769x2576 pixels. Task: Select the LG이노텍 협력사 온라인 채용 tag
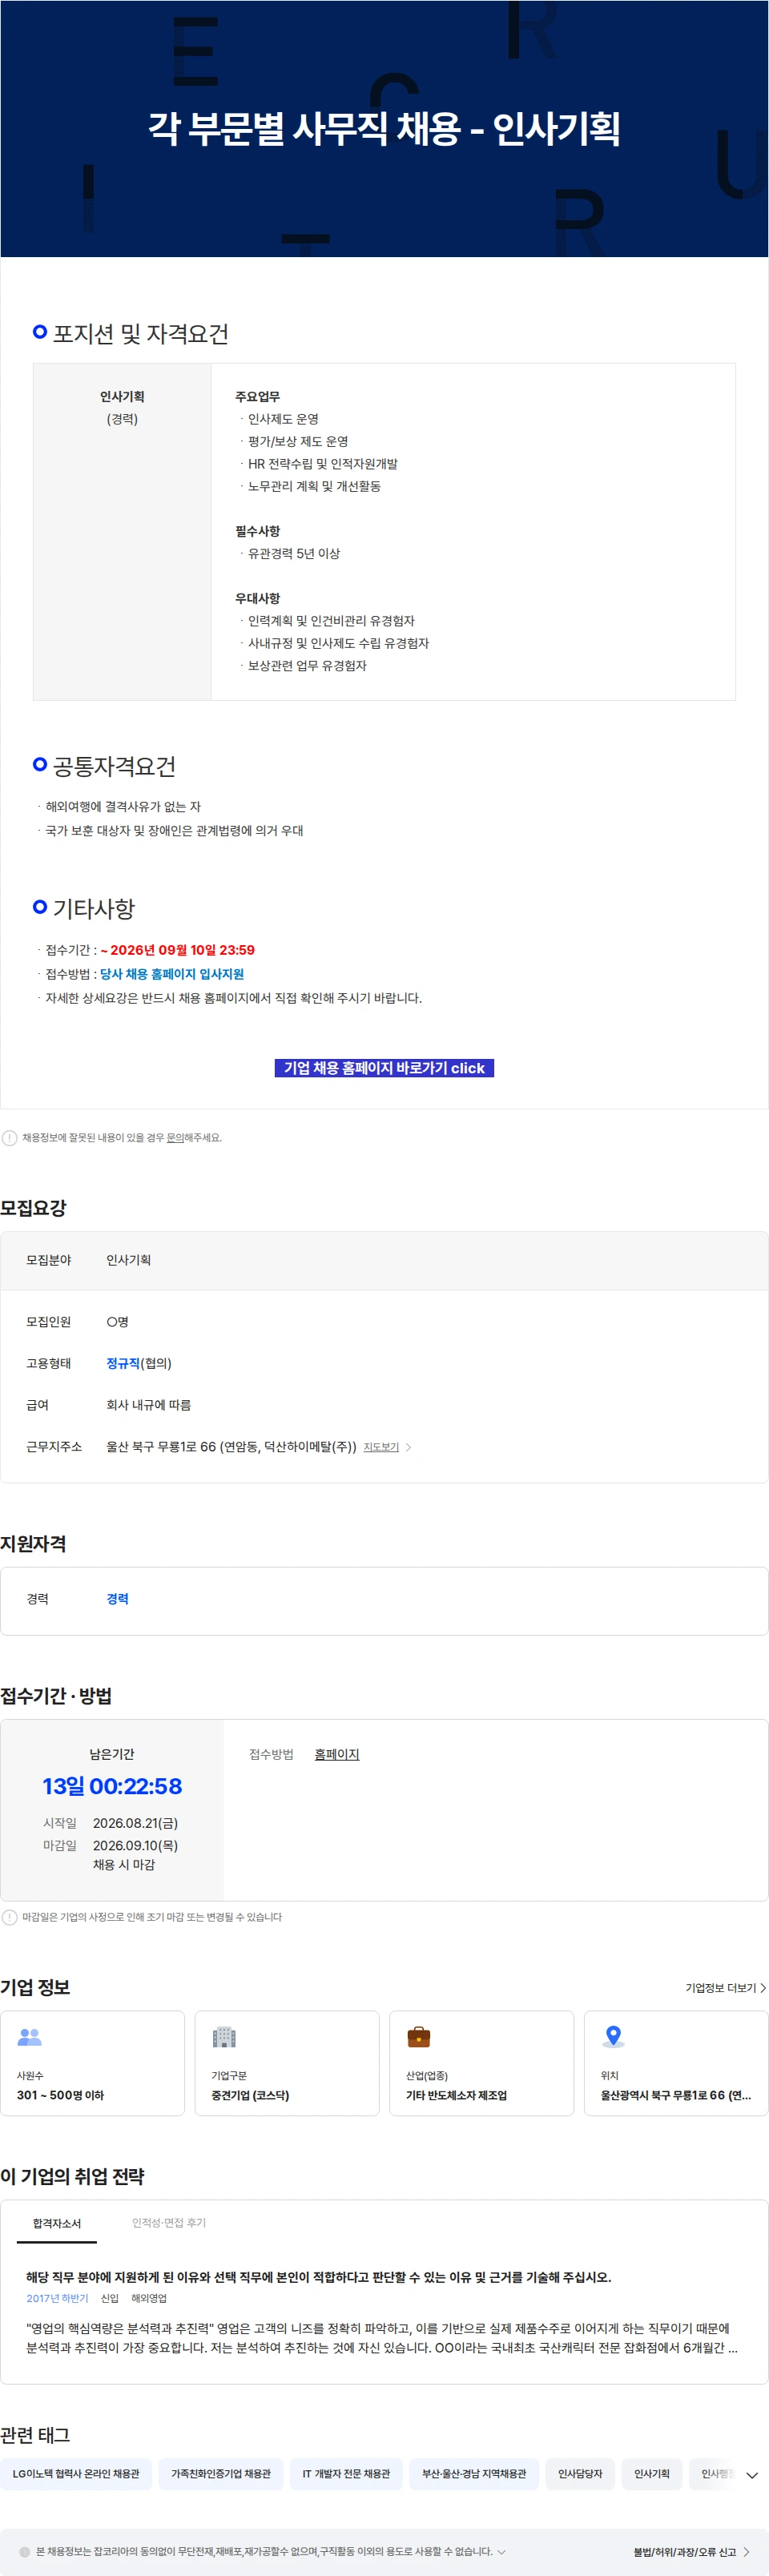(x=76, y=2473)
